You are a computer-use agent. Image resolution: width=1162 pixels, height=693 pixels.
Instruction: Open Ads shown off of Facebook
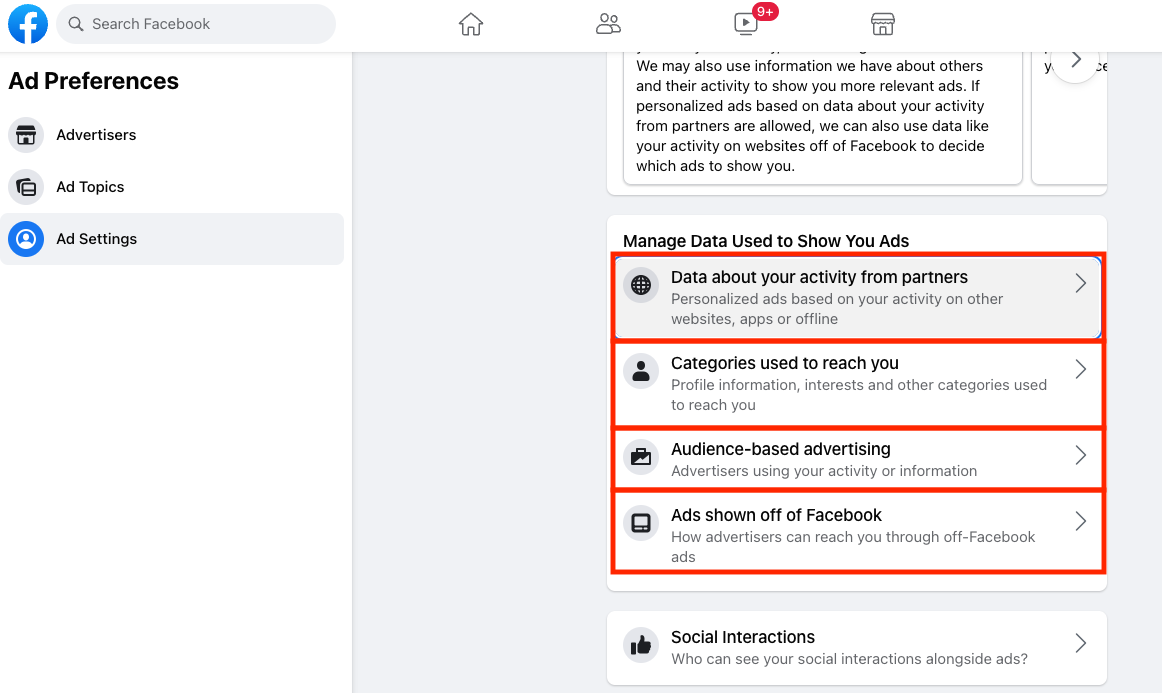coord(858,534)
